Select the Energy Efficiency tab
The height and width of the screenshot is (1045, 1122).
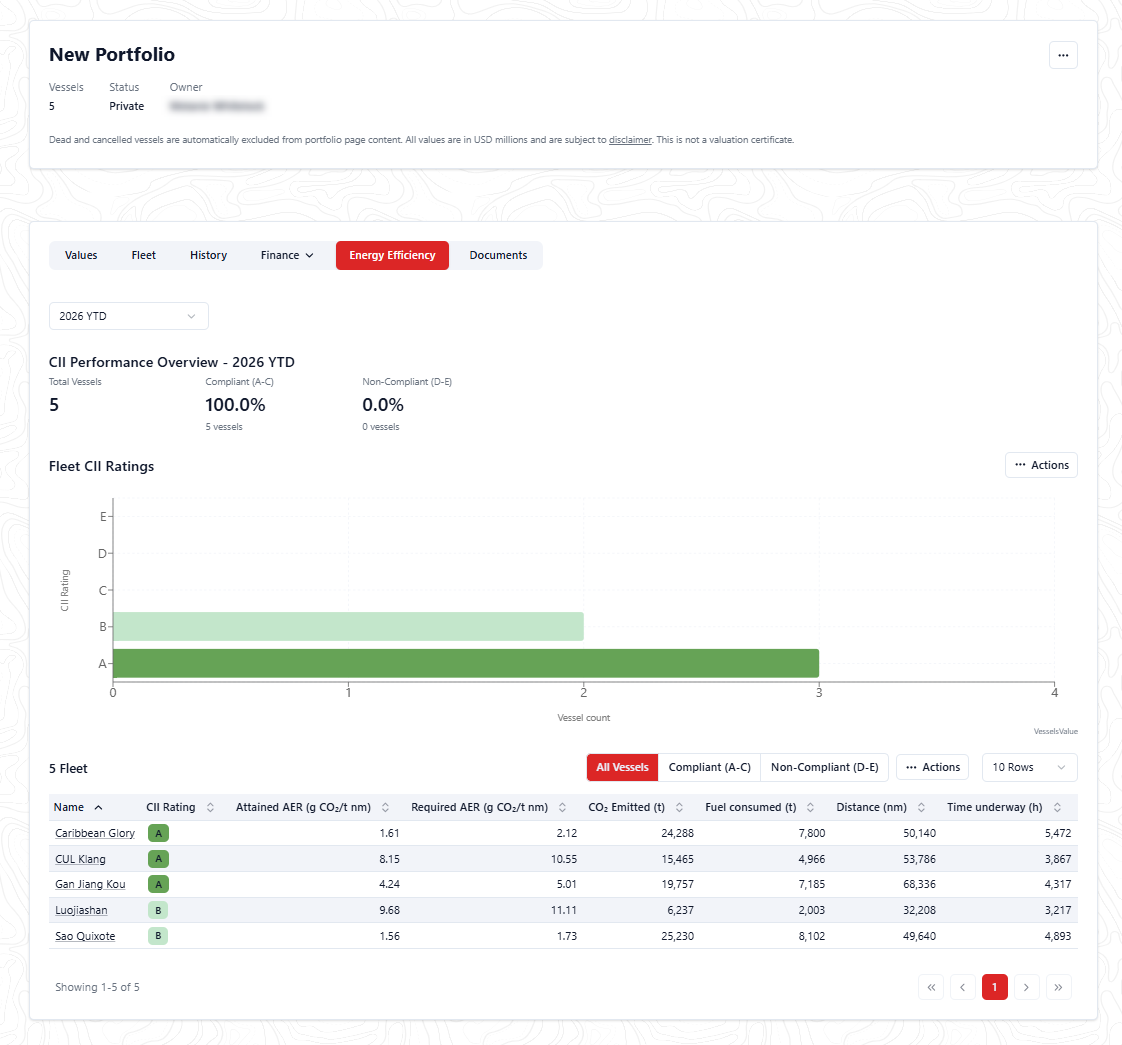click(392, 256)
